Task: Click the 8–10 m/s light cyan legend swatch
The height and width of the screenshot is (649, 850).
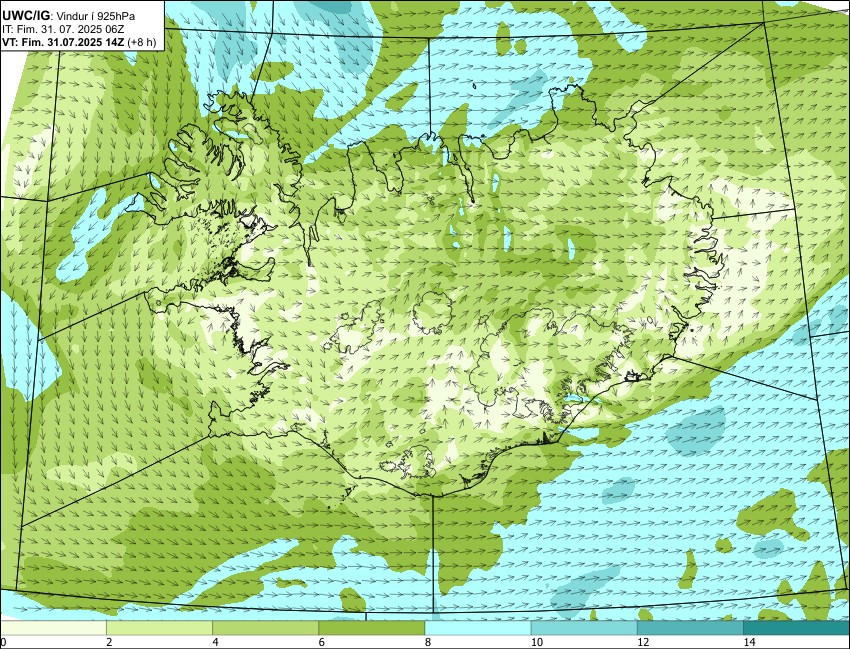Action: [478, 628]
